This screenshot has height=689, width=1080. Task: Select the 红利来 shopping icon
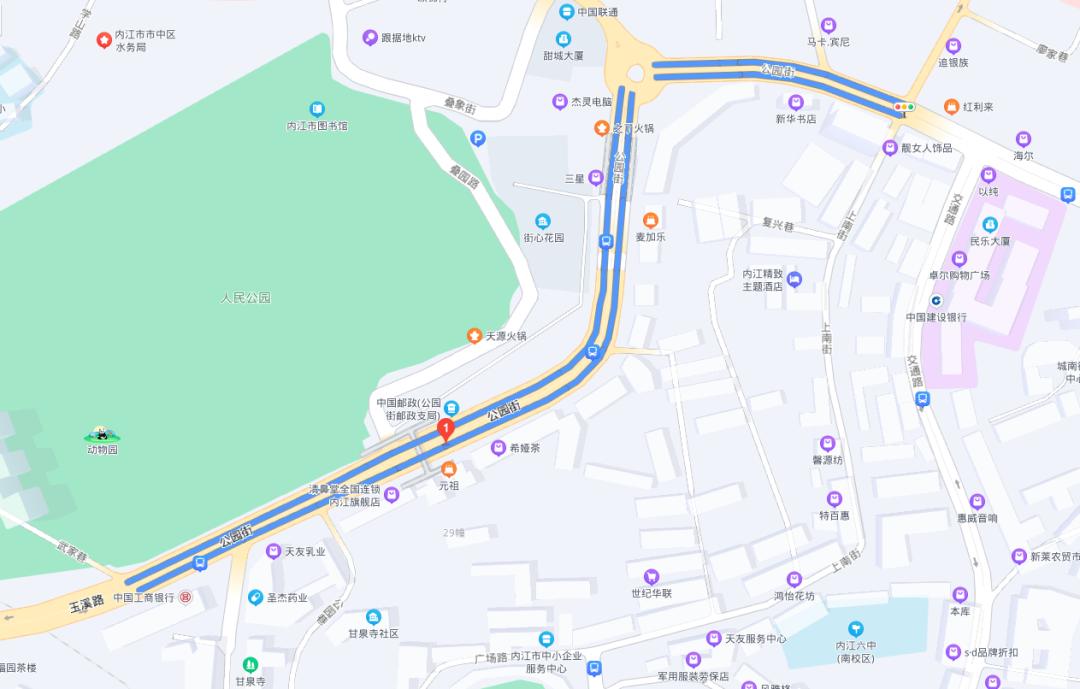[951, 107]
